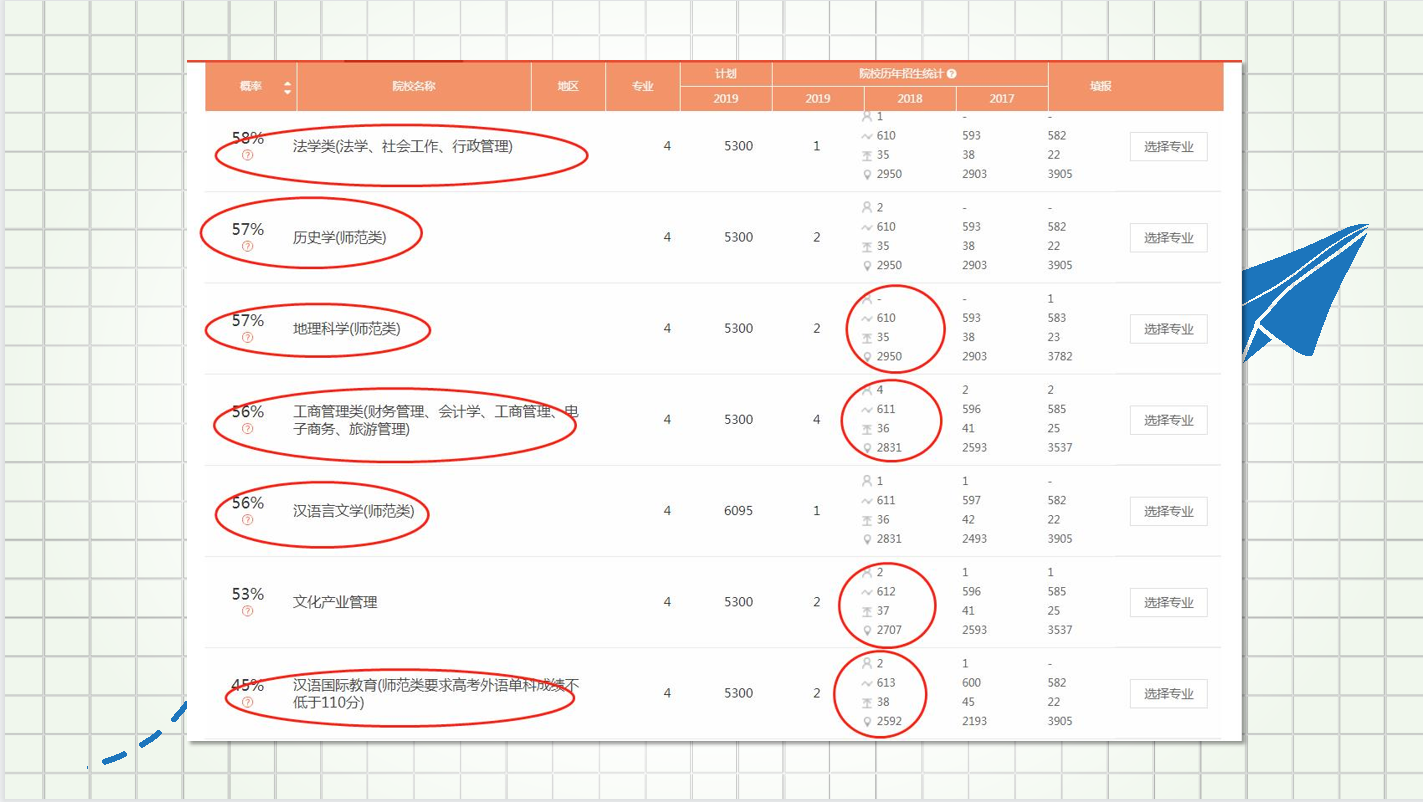The height and width of the screenshot is (802, 1423).
Task: Click 选择专业 button for 历史学(师范类)
Action: 1168,238
